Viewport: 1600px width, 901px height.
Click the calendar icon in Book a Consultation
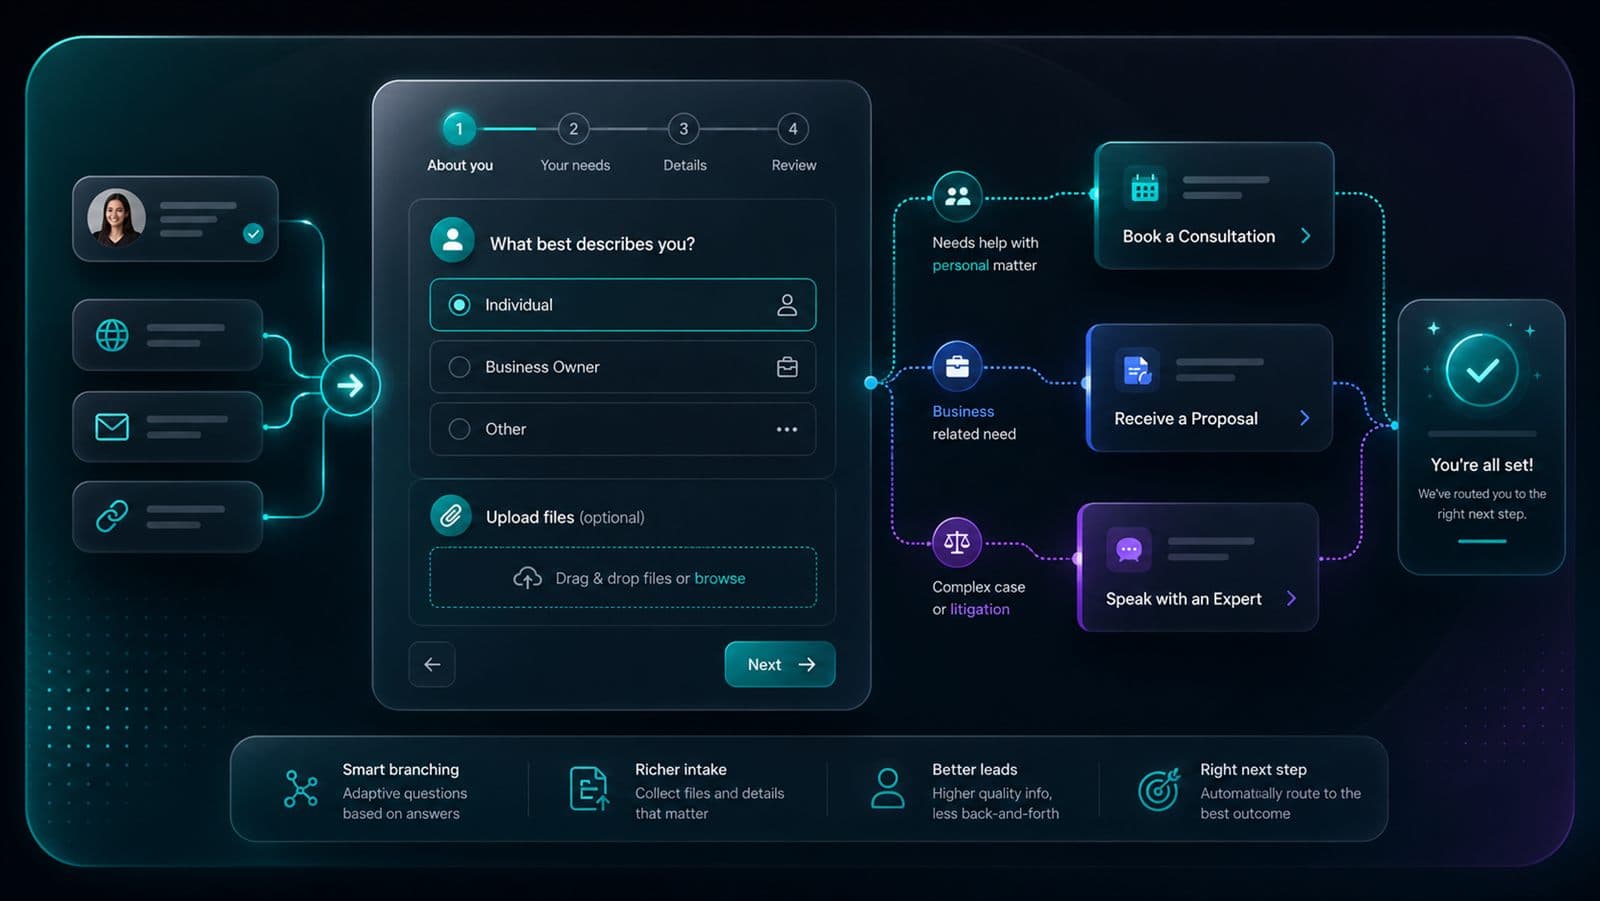click(x=1145, y=187)
